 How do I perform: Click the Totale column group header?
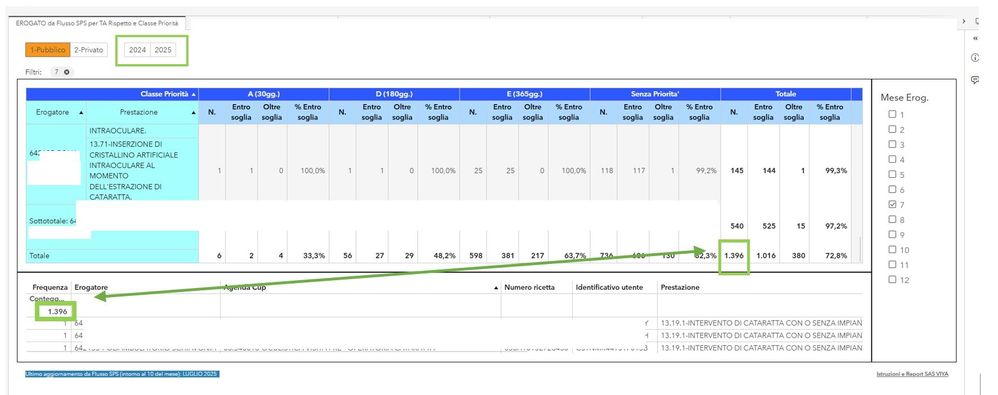click(785, 94)
